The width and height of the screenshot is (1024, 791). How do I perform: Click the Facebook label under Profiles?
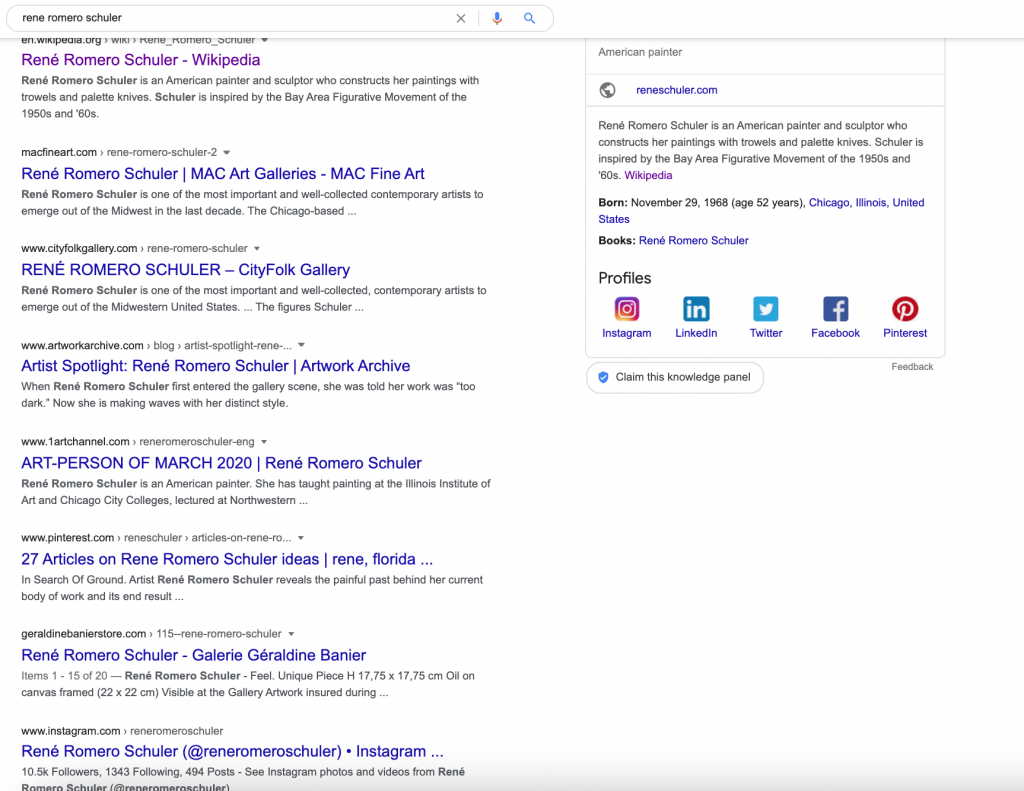(x=835, y=333)
